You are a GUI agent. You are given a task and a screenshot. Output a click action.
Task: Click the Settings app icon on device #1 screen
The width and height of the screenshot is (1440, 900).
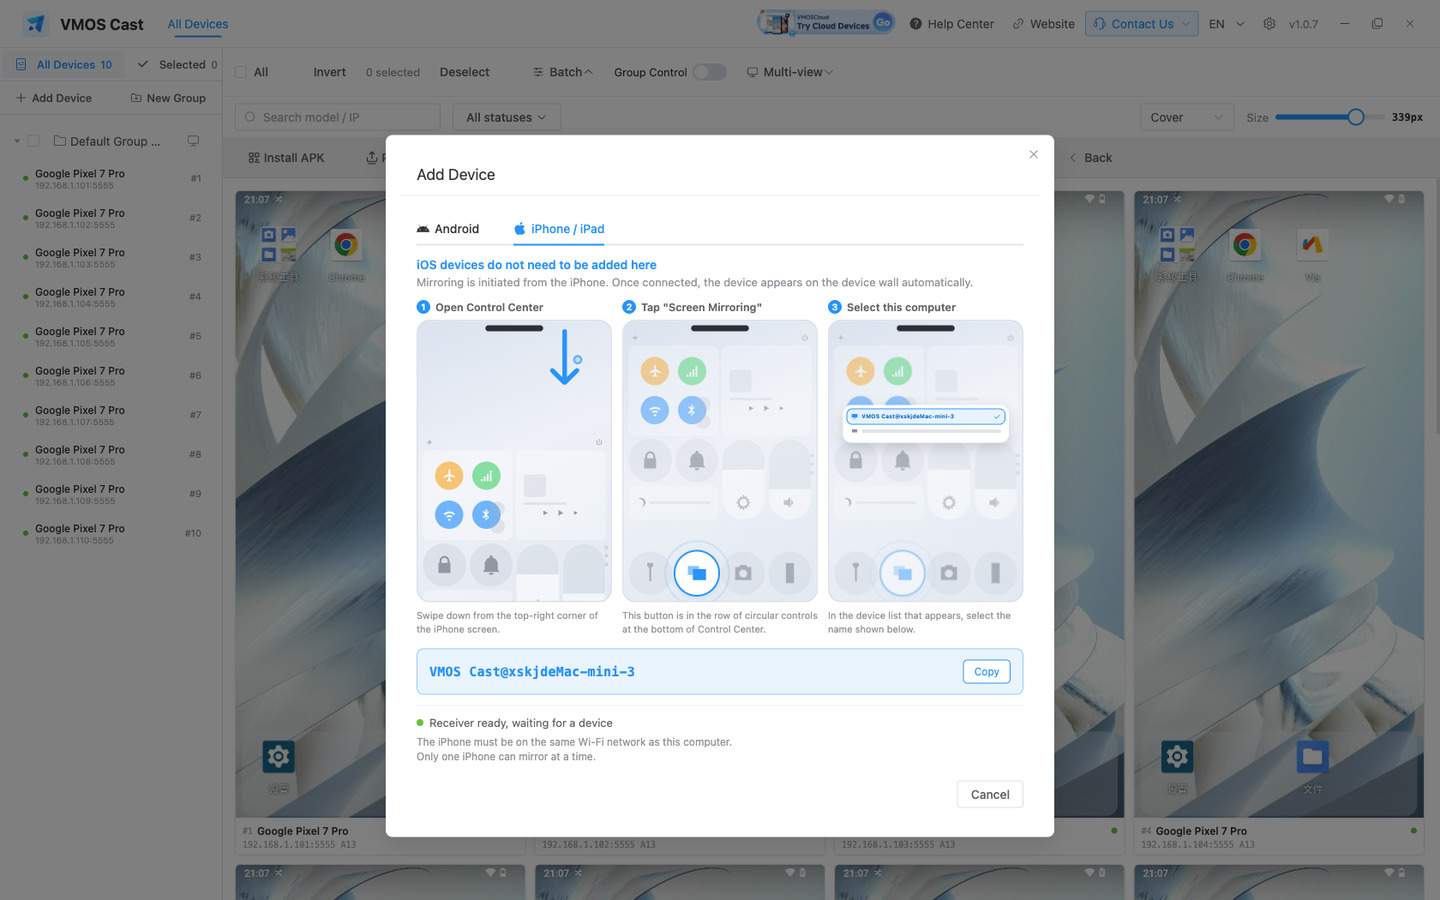point(278,757)
